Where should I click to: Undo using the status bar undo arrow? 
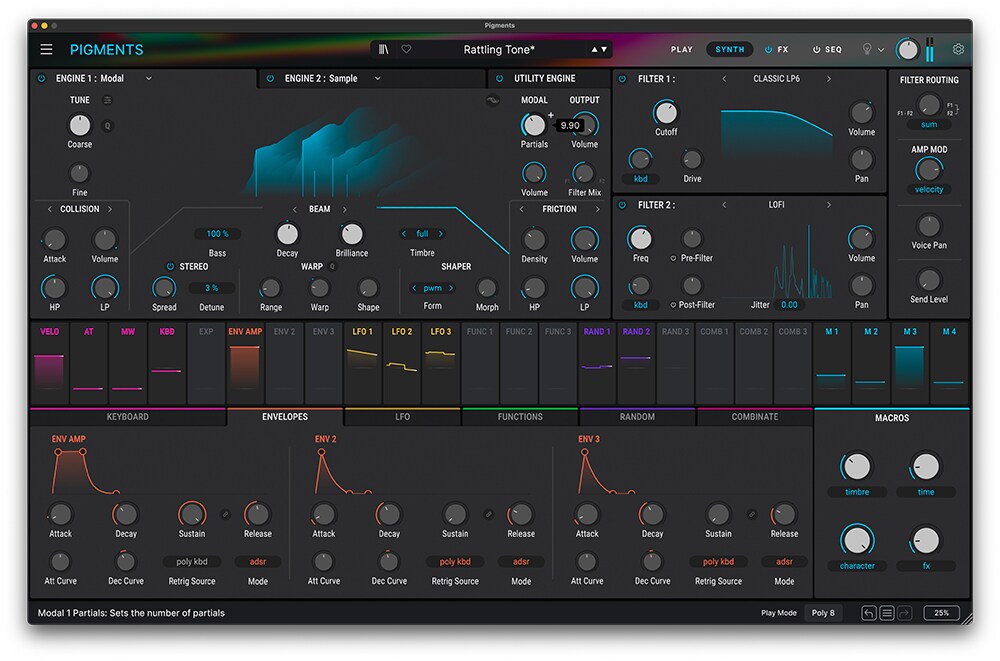click(869, 613)
